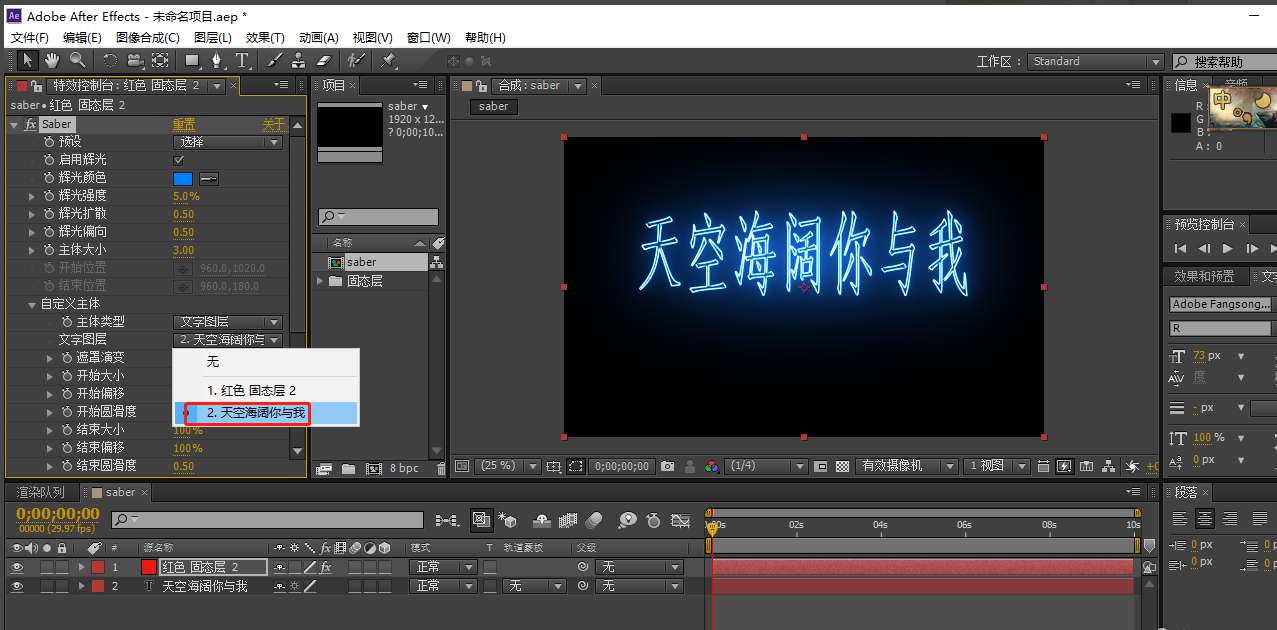This screenshot has height=630, width=1277.
Task: Select the Hand tool
Action: [x=52, y=61]
